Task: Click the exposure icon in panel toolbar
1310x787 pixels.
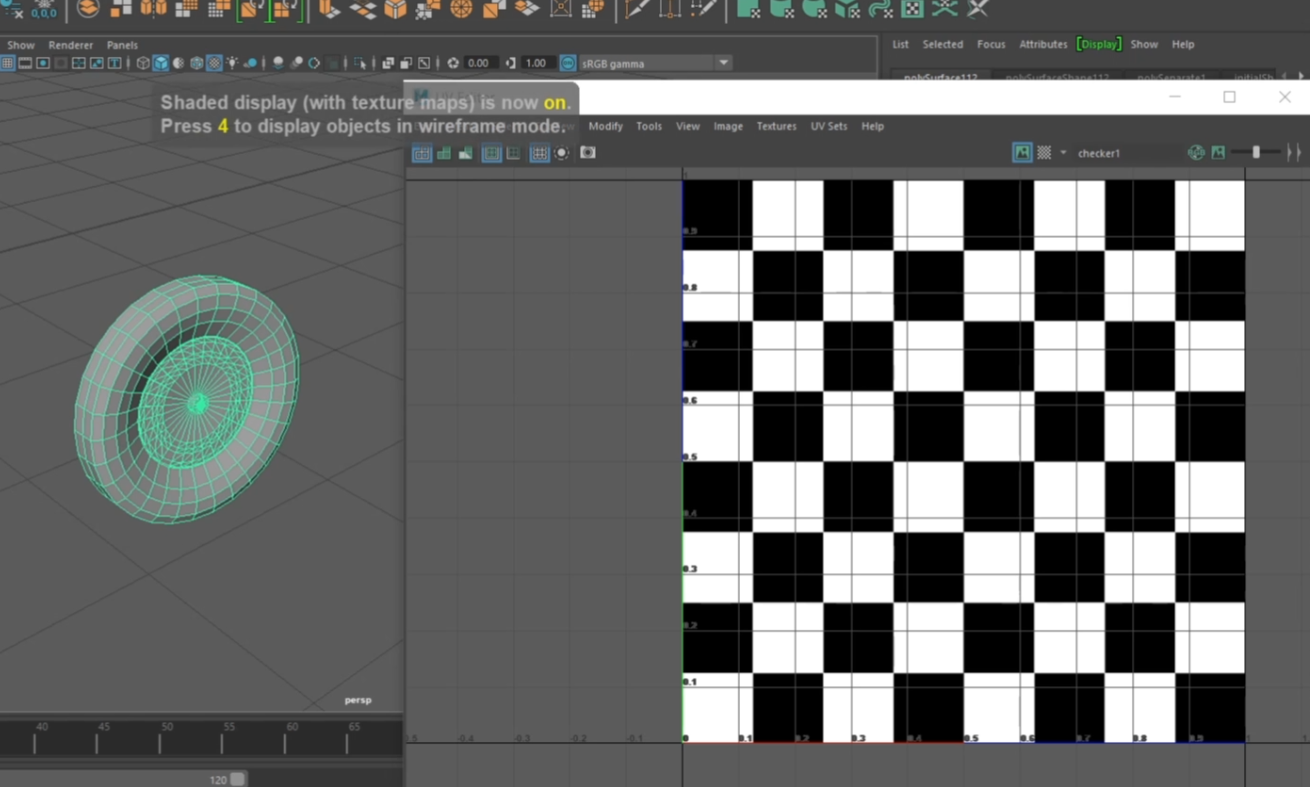Action: tap(453, 63)
